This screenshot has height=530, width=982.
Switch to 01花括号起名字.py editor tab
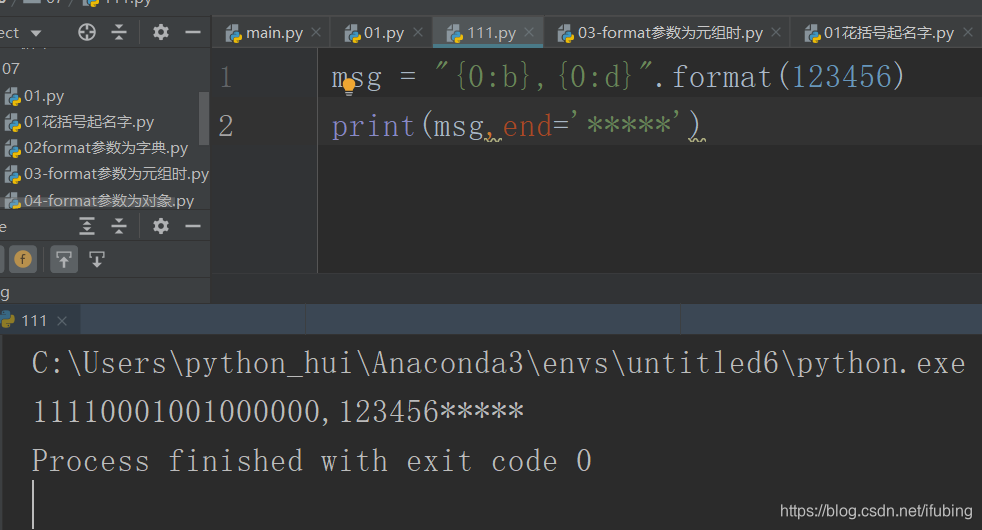click(889, 33)
